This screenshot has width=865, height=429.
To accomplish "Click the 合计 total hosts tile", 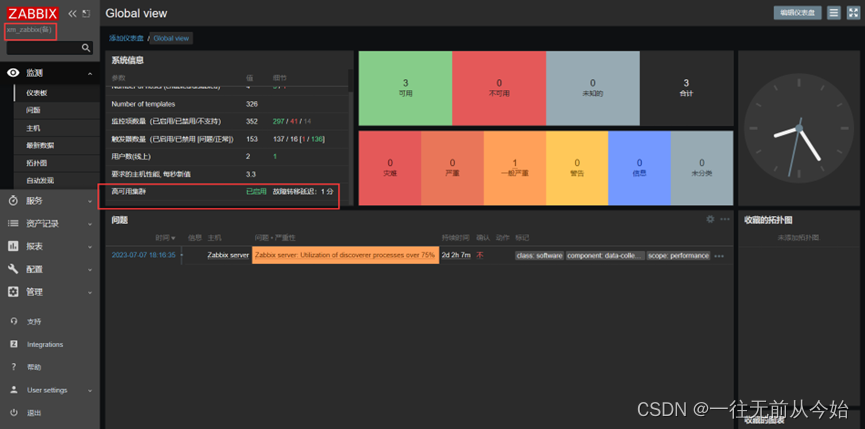I will (686, 88).
